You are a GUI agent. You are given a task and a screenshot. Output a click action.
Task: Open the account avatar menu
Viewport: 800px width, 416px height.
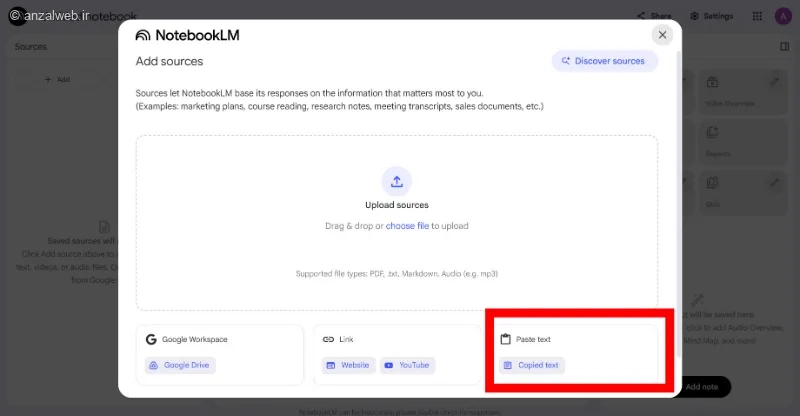(x=783, y=16)
